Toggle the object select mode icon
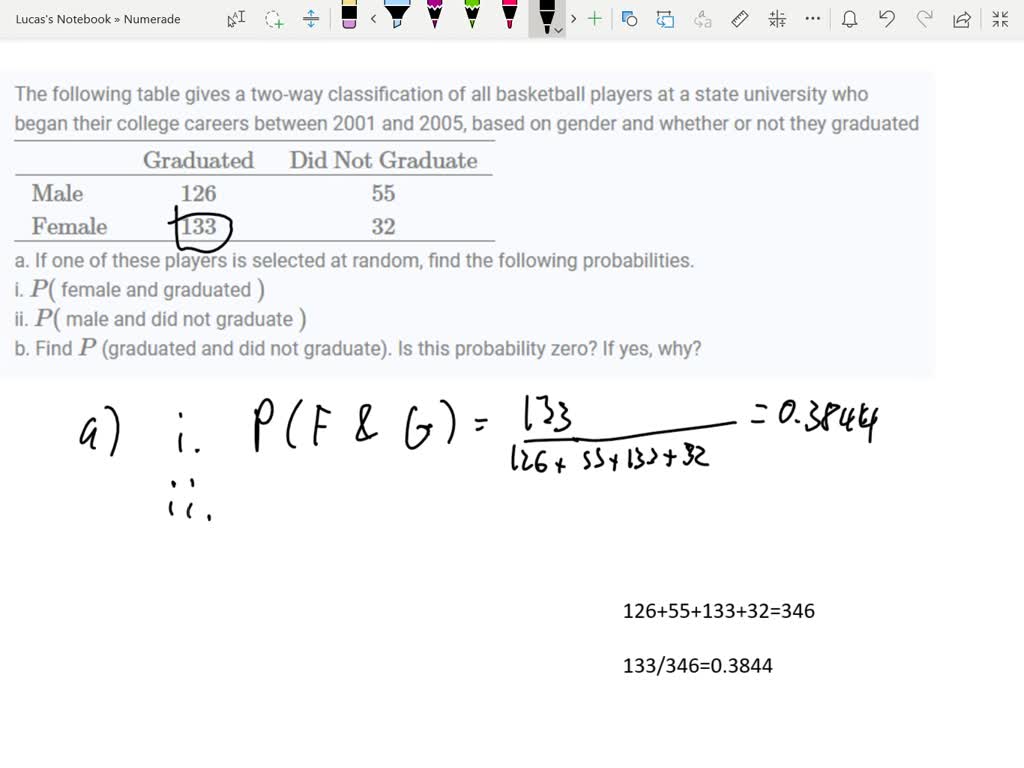Screen dimensions: 1024x768 (236, 18)
